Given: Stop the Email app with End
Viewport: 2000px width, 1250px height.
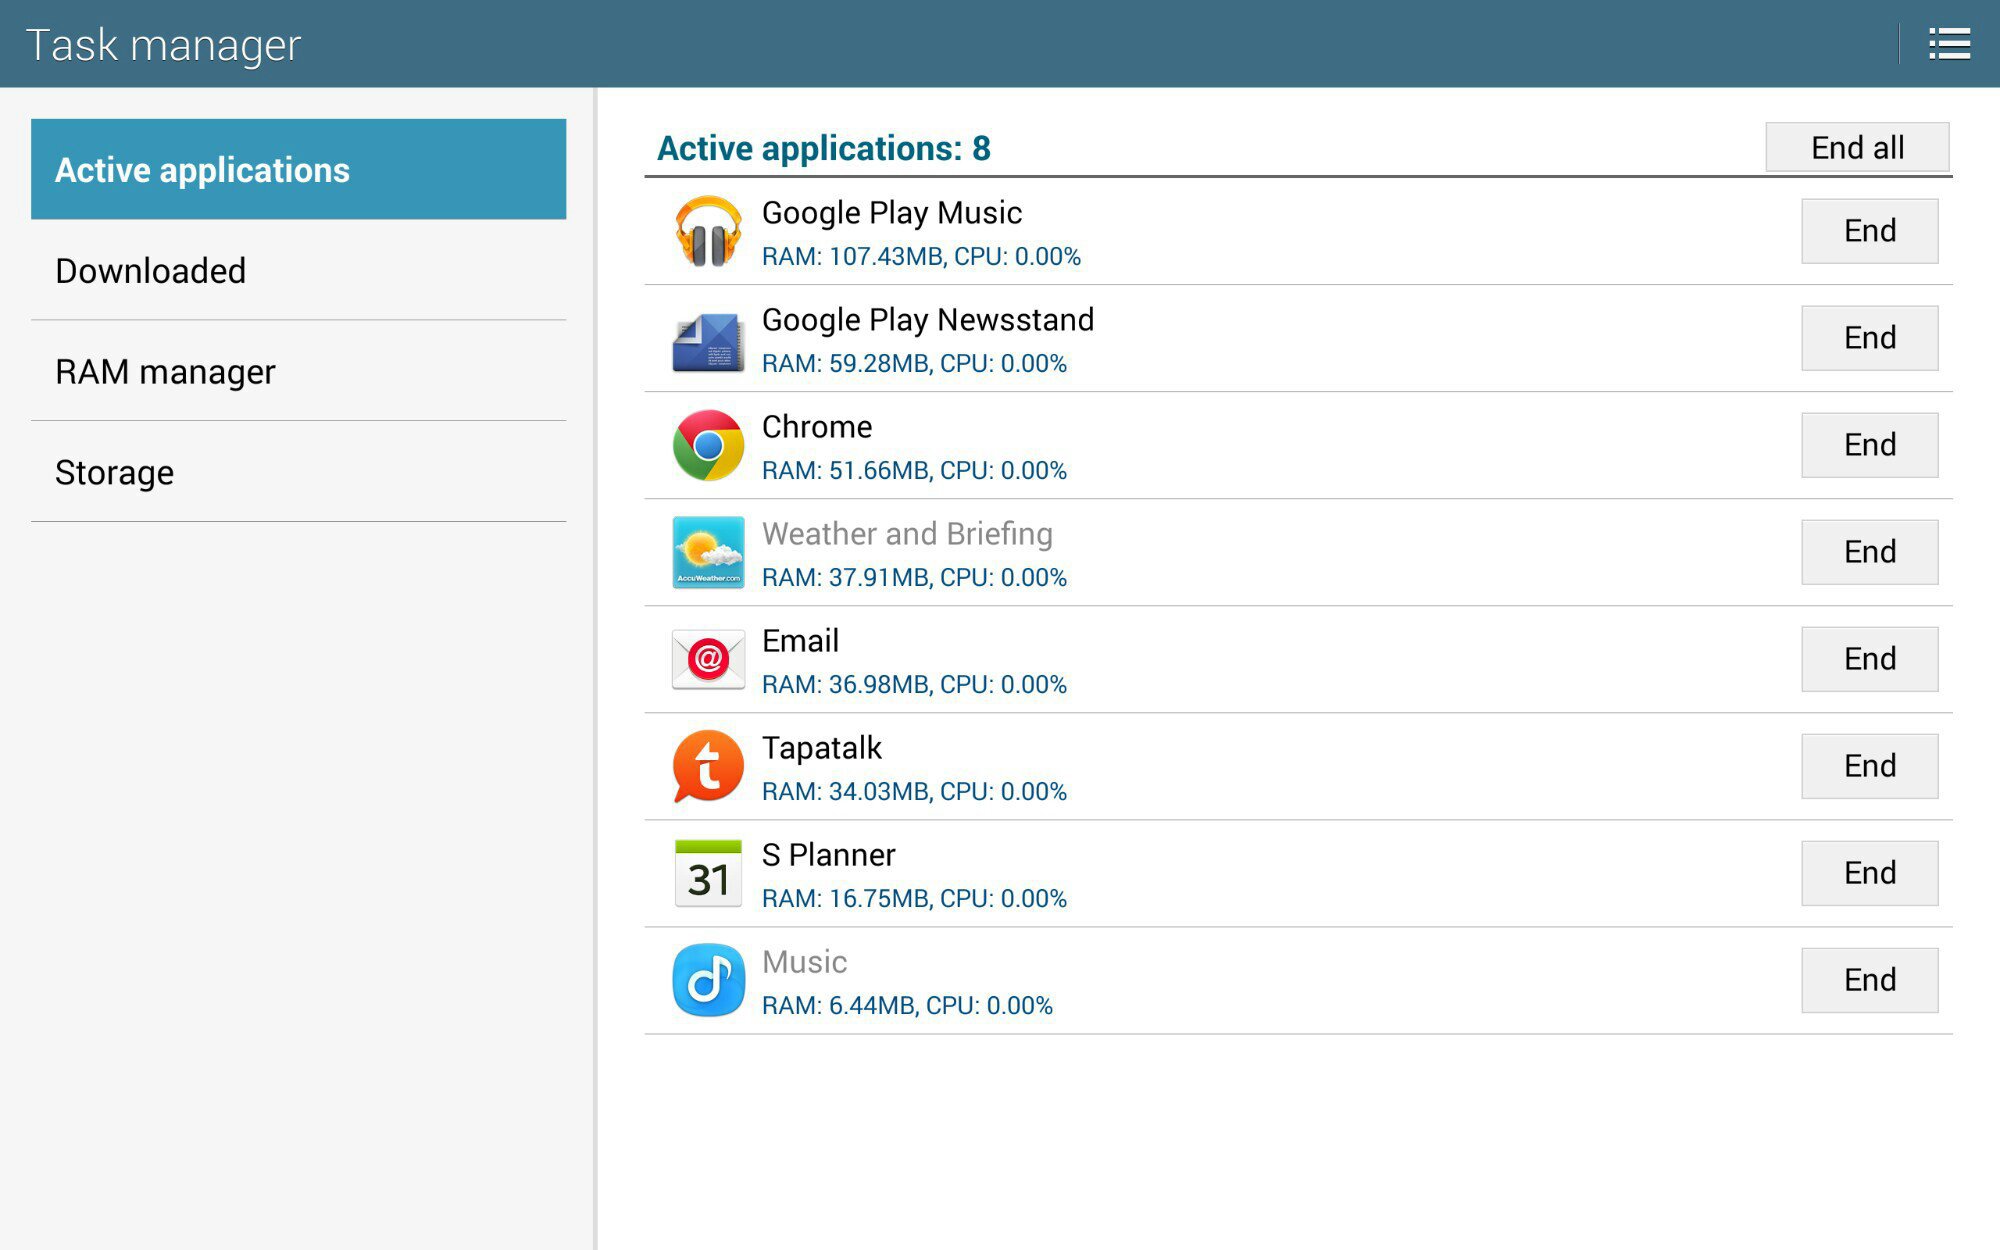Looking at the screenshot, I should click(x=1869, y=659).
